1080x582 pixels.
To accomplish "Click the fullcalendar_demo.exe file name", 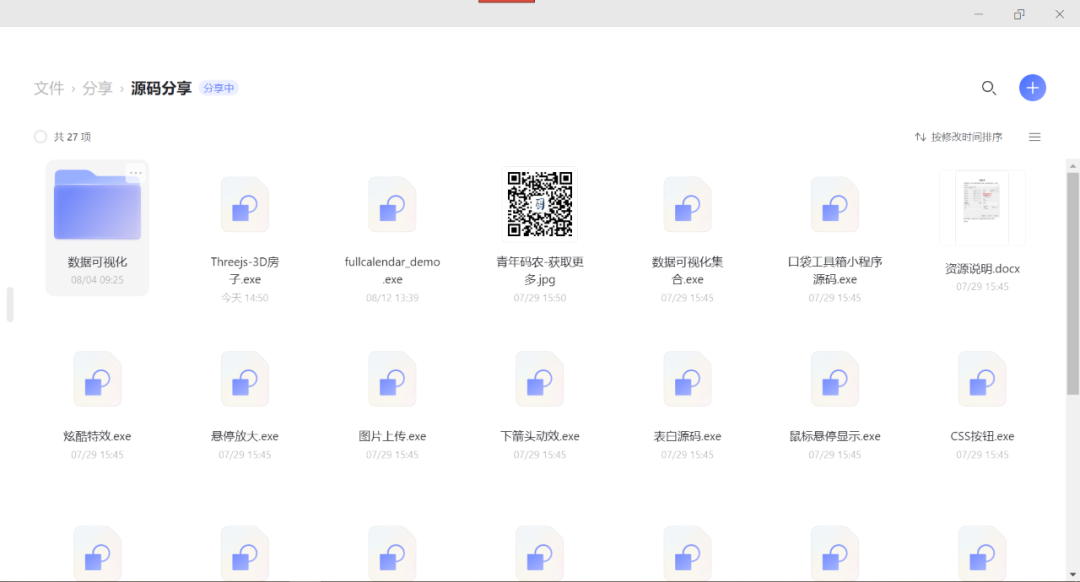I will click(x=392, y=271).
